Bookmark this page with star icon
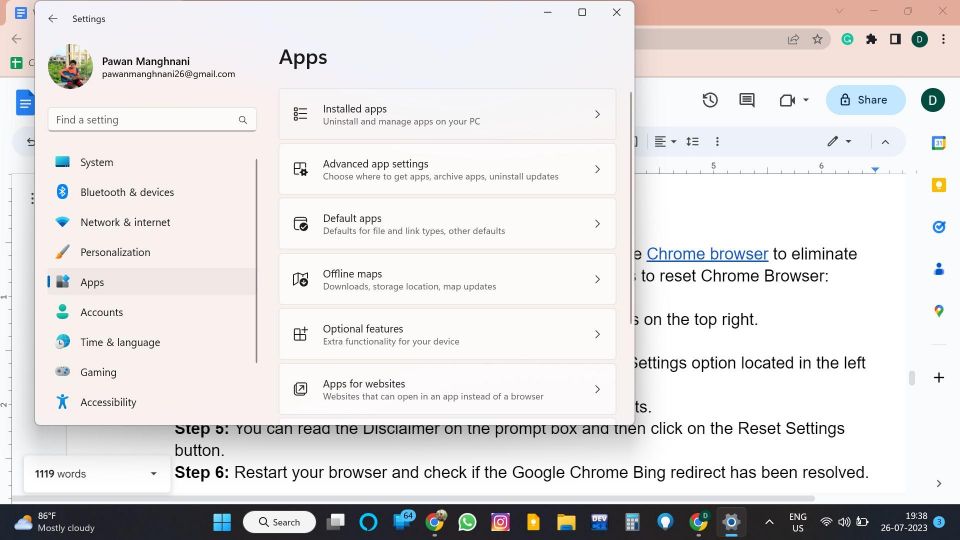960x540 pixels. pyautogui.click(x=817, y=39)
